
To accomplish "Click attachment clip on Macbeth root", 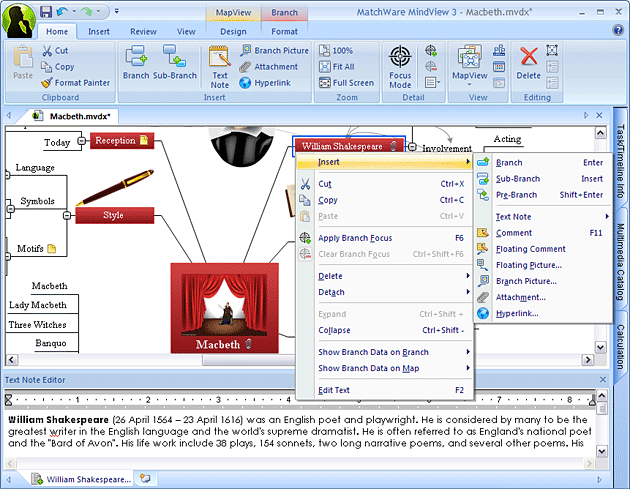I will tap(248, 344).
